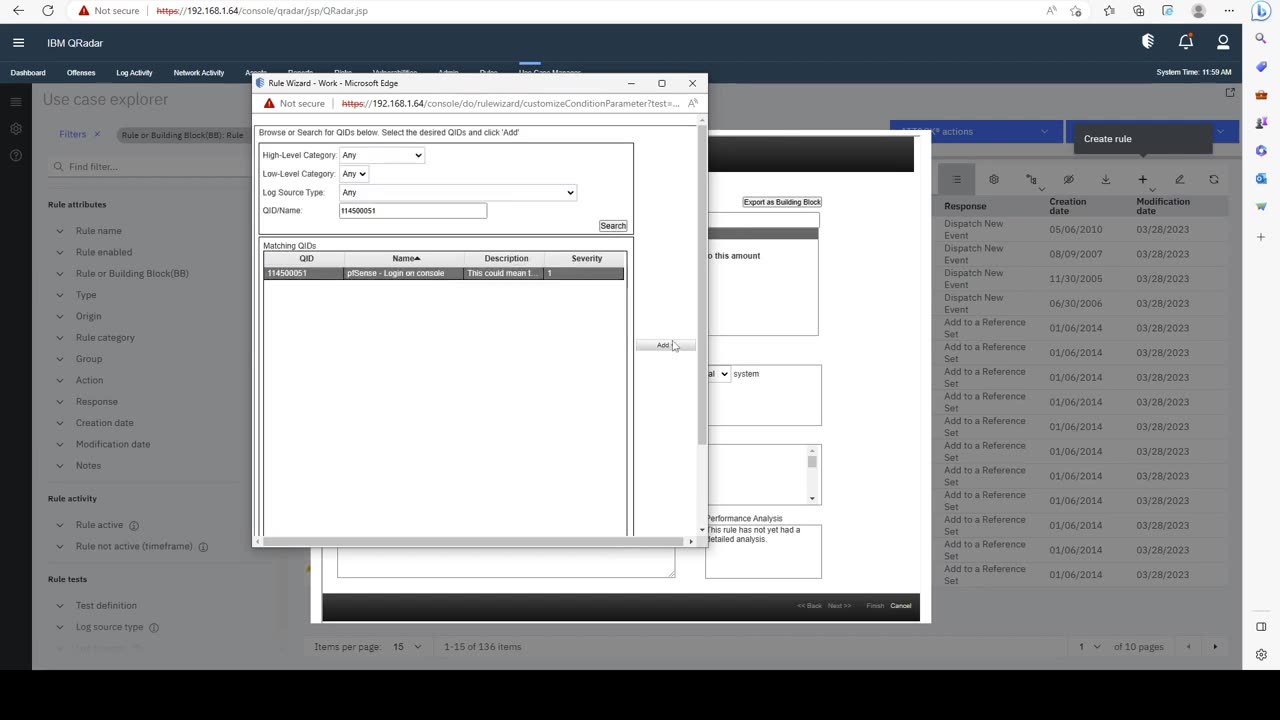This screenshot has height=720, width=1280.
Task: Click the Find filter search box
Action: [x=152, y=167]
